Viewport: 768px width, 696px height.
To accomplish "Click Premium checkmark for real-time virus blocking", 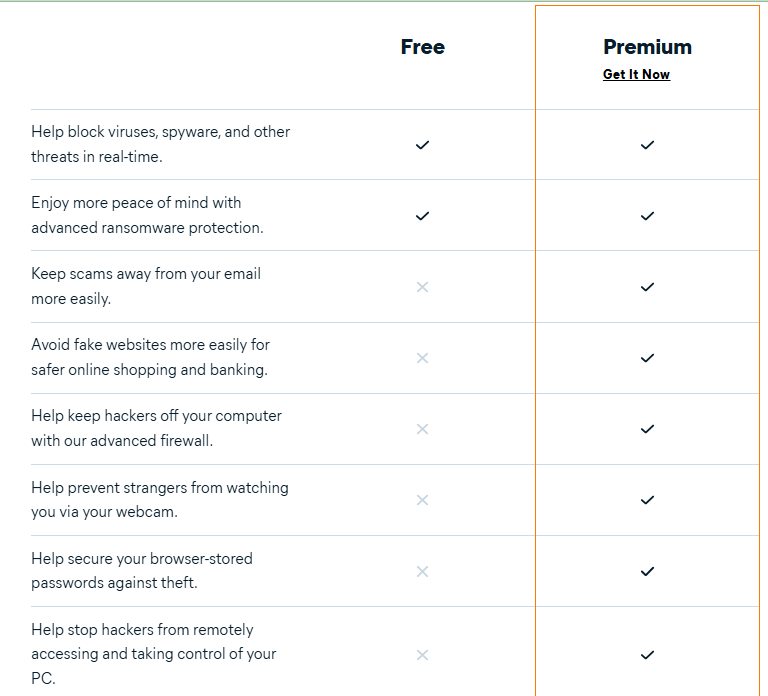I will [647, 145].
